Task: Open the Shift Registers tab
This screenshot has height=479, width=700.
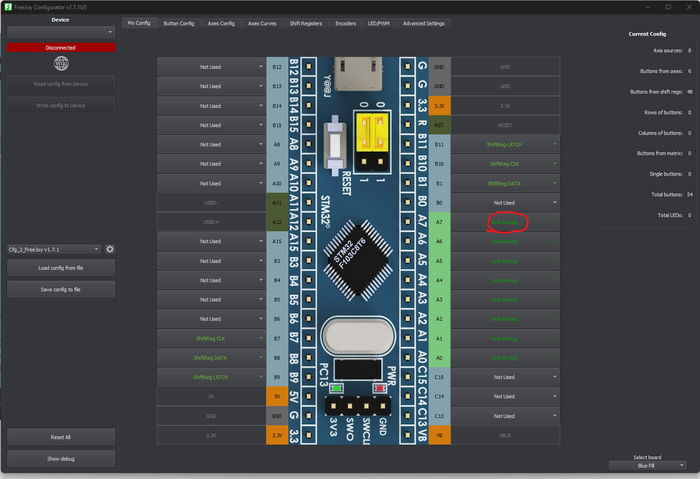Action: [x=306, y=22]
